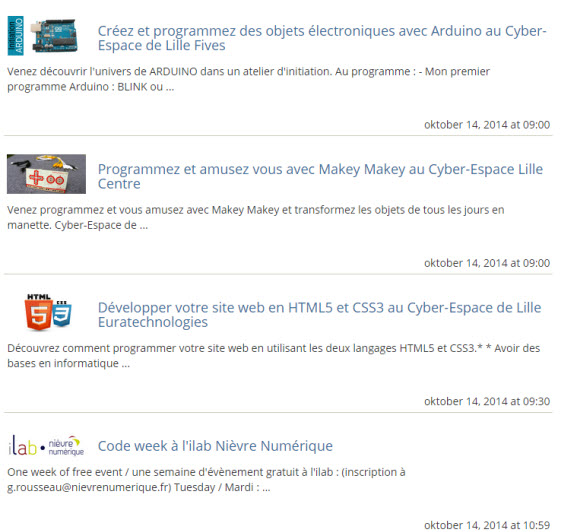Click the Makey Makey event date stamp
Viewport: 568px width, 532px height.
(x=487, y=263)
